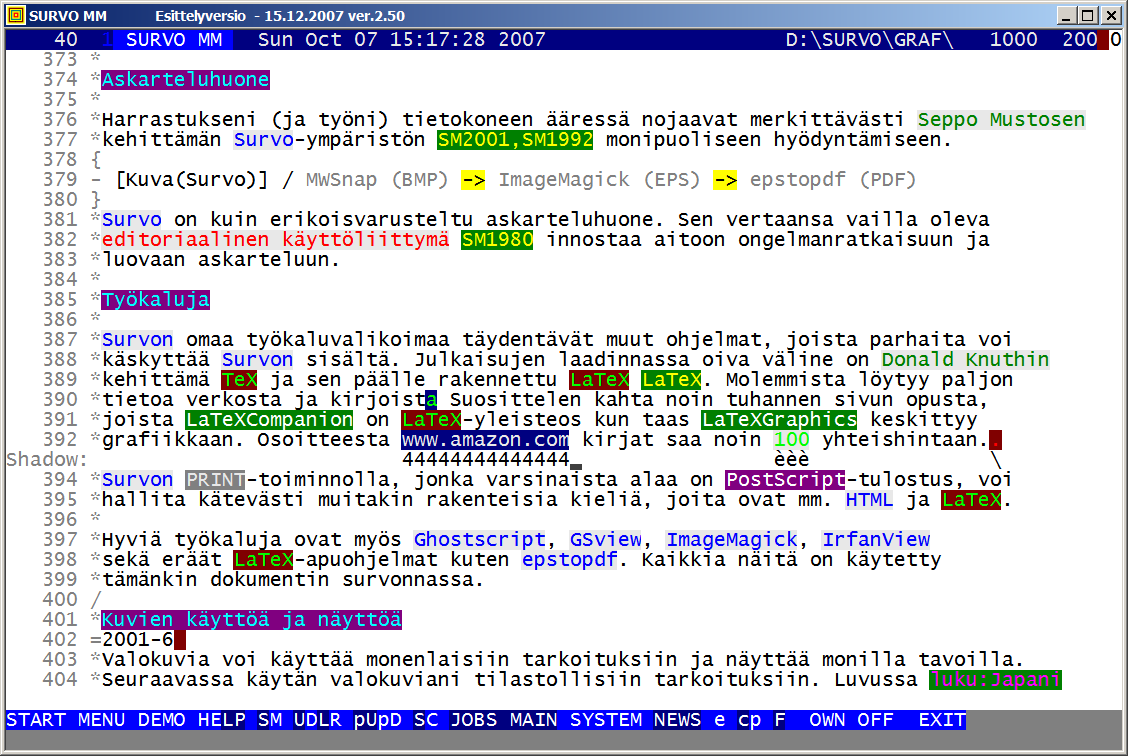Click the HTML word on line 395
1128x756 pixels.
[x=869, y=500]
